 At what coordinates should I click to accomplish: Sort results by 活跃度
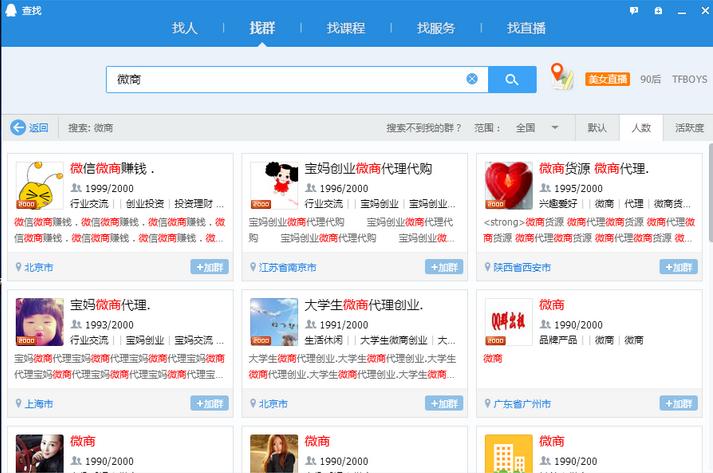[x=688, y=128]
